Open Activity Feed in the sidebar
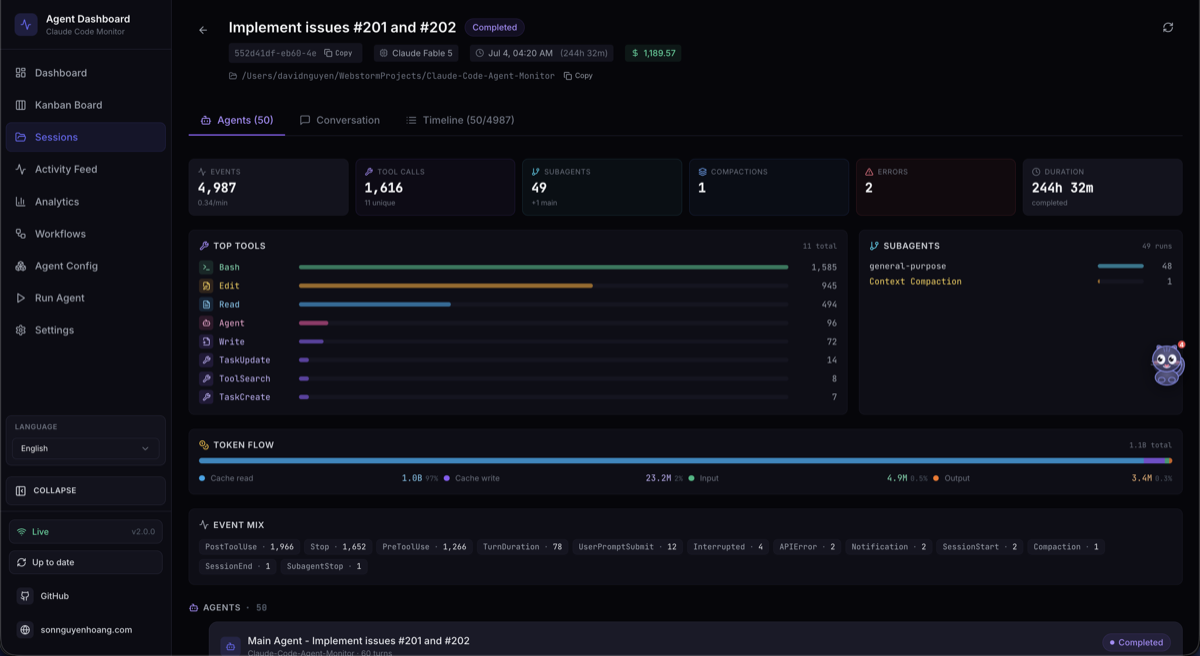 tap(86, 169)
